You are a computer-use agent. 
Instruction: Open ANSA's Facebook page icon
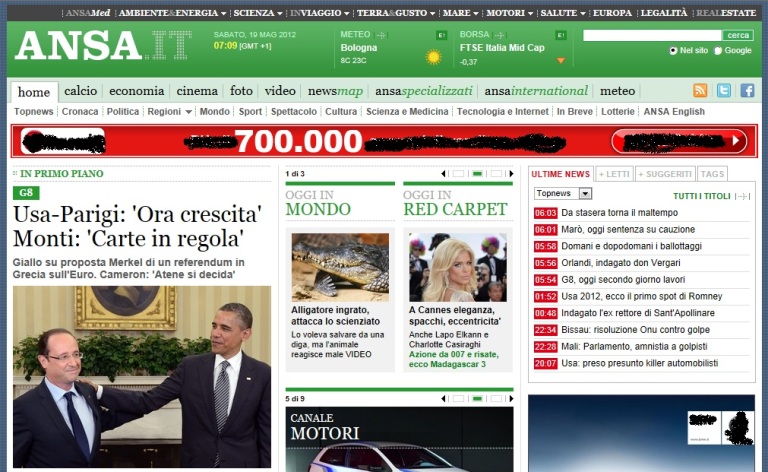click(x=746, y=91)
